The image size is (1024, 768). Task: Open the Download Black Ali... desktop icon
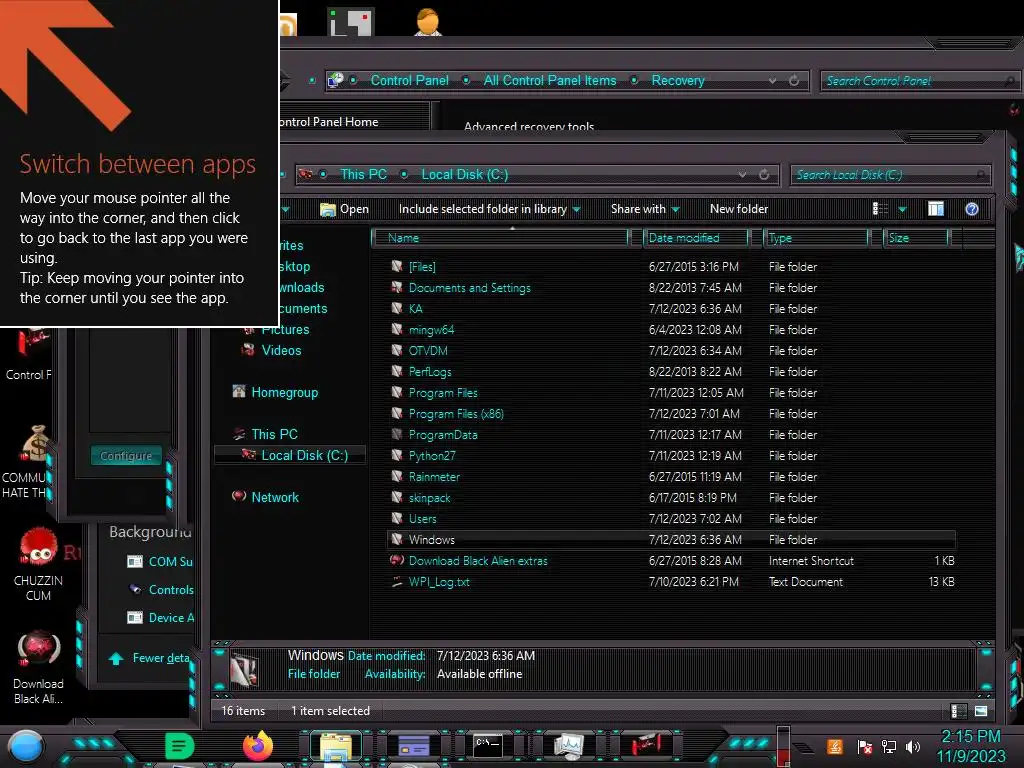(x=38, y=667)
